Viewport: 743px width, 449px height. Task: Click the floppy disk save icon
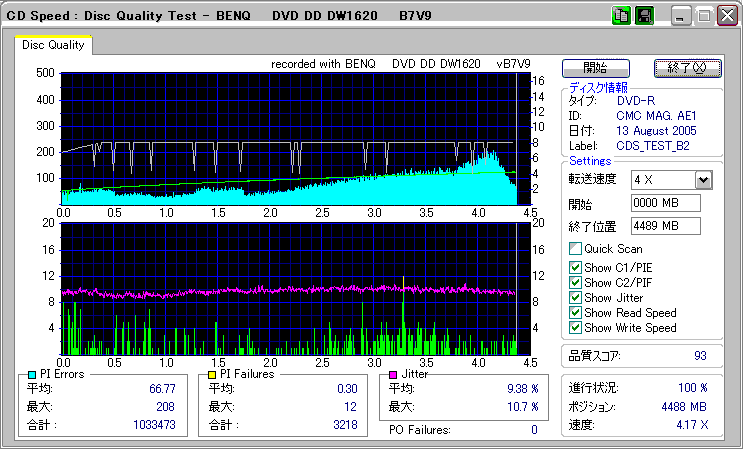tap(644, 16)
